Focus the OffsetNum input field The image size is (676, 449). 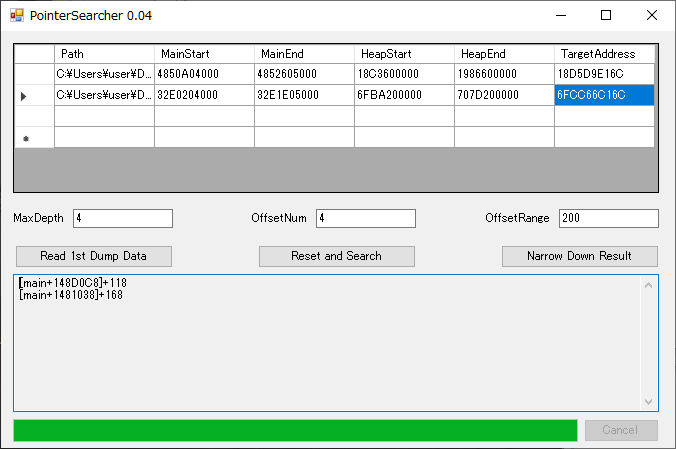366,218
